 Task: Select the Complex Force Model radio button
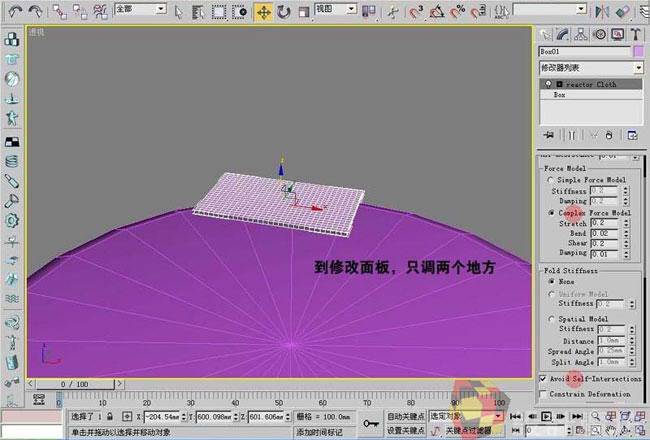551,213
